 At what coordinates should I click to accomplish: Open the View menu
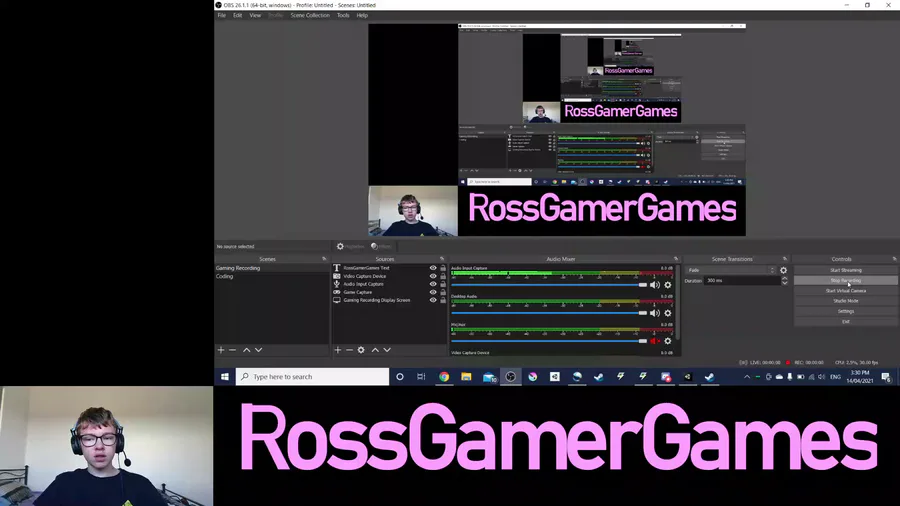[255, 15]
